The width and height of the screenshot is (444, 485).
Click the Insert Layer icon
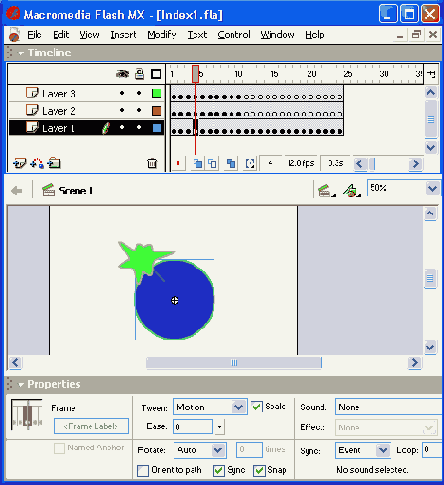tap(19, 163)
